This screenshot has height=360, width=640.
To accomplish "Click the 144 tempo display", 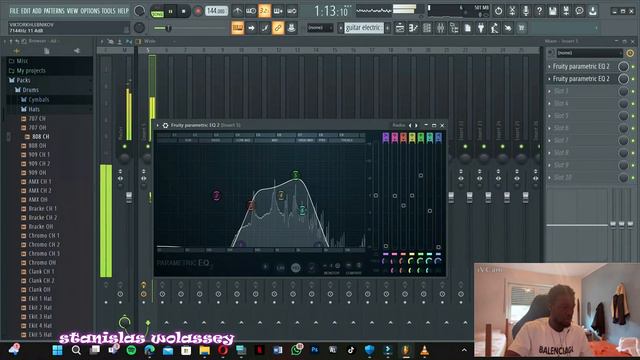I will (216, 11).
